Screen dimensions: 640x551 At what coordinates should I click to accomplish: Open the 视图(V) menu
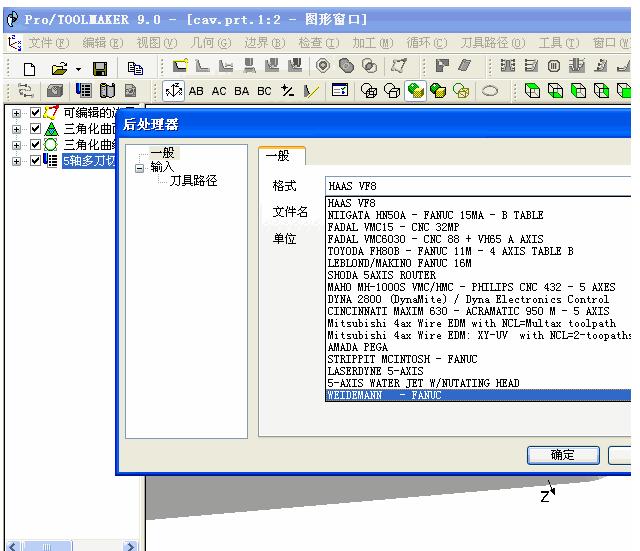(x=157, y=43)
